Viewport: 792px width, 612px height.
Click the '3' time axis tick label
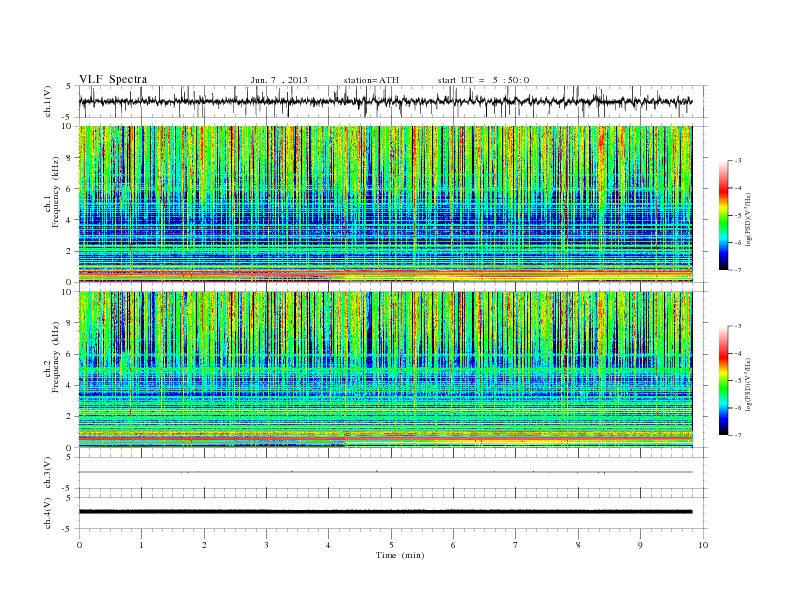[266, 545]
